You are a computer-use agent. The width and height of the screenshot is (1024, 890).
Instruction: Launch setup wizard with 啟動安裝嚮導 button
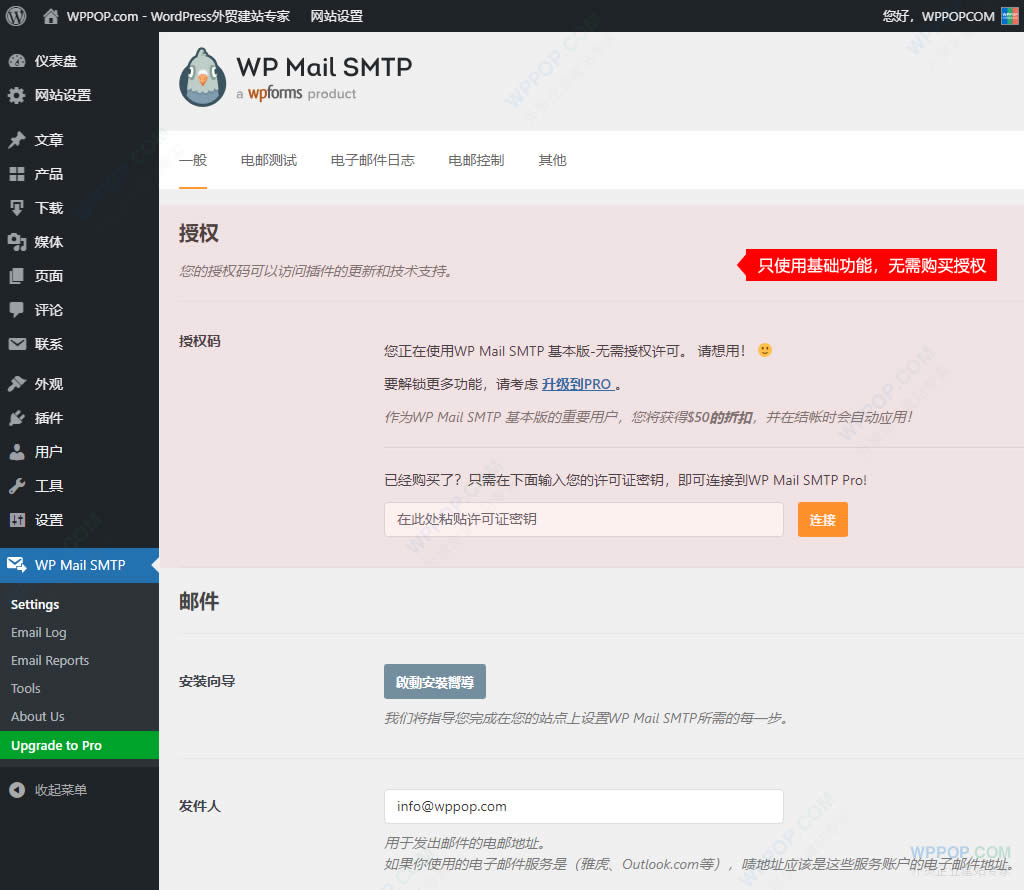click(434, 682)
